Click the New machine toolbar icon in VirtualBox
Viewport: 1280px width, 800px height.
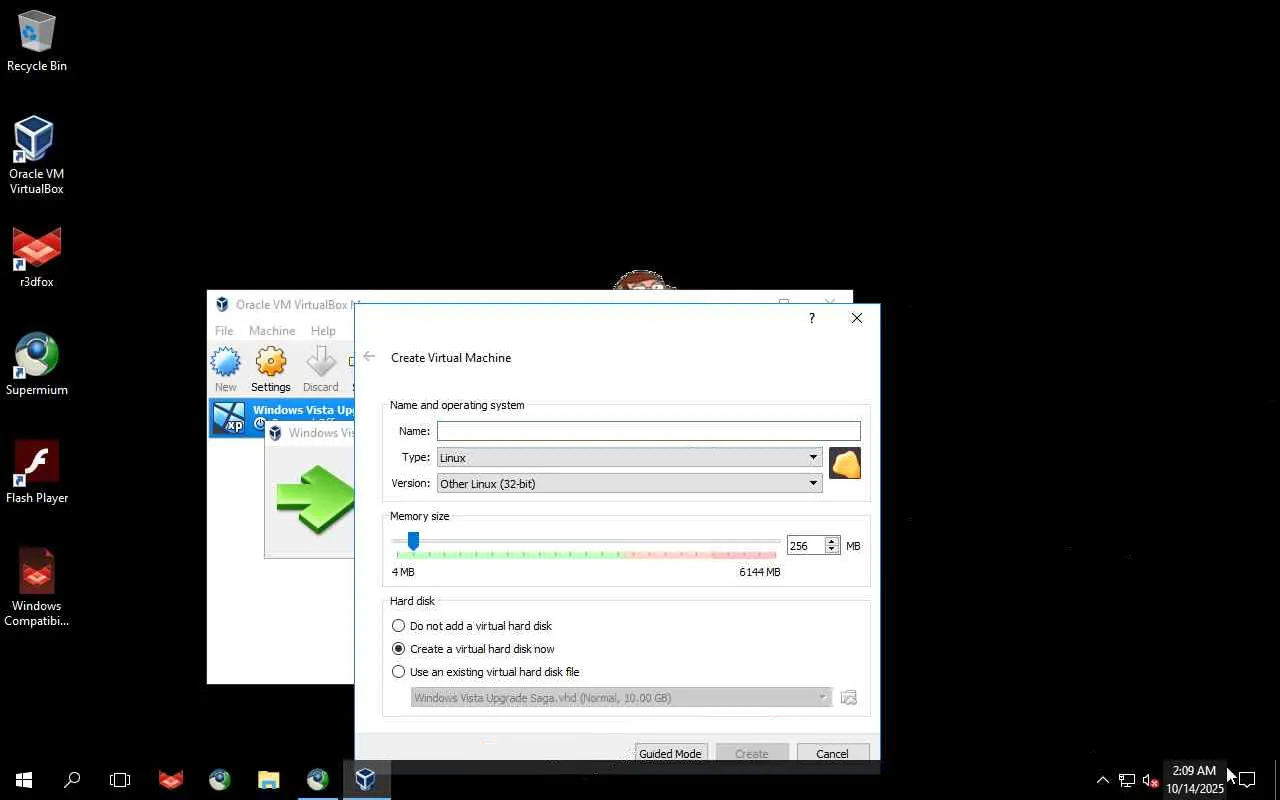coord(226,369)
